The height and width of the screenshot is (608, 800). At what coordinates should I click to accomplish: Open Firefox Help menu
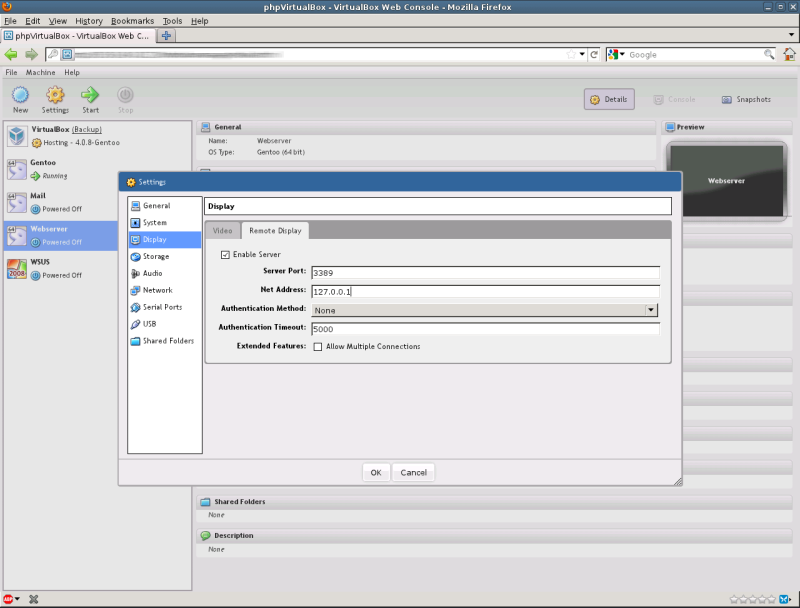199,21
